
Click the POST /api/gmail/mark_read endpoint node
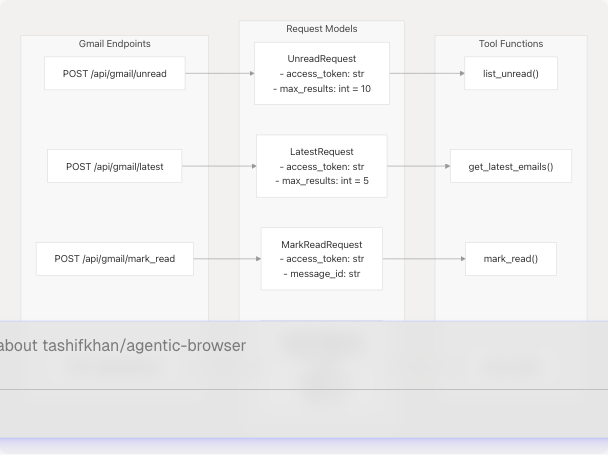(115, 259)
